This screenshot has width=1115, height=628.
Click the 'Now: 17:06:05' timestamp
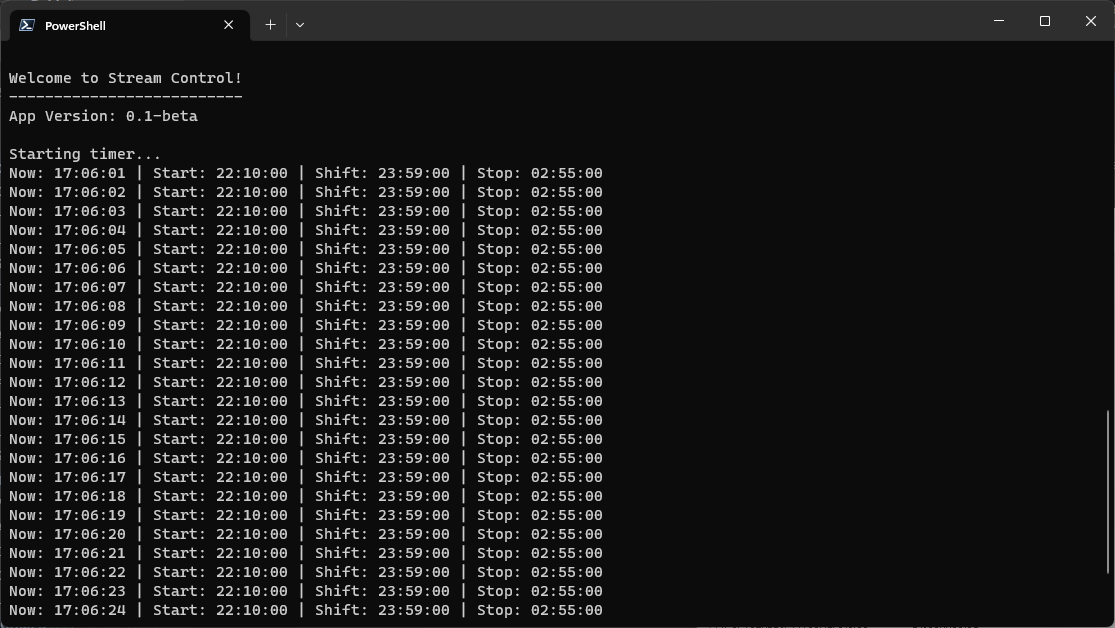coord(67,250)
